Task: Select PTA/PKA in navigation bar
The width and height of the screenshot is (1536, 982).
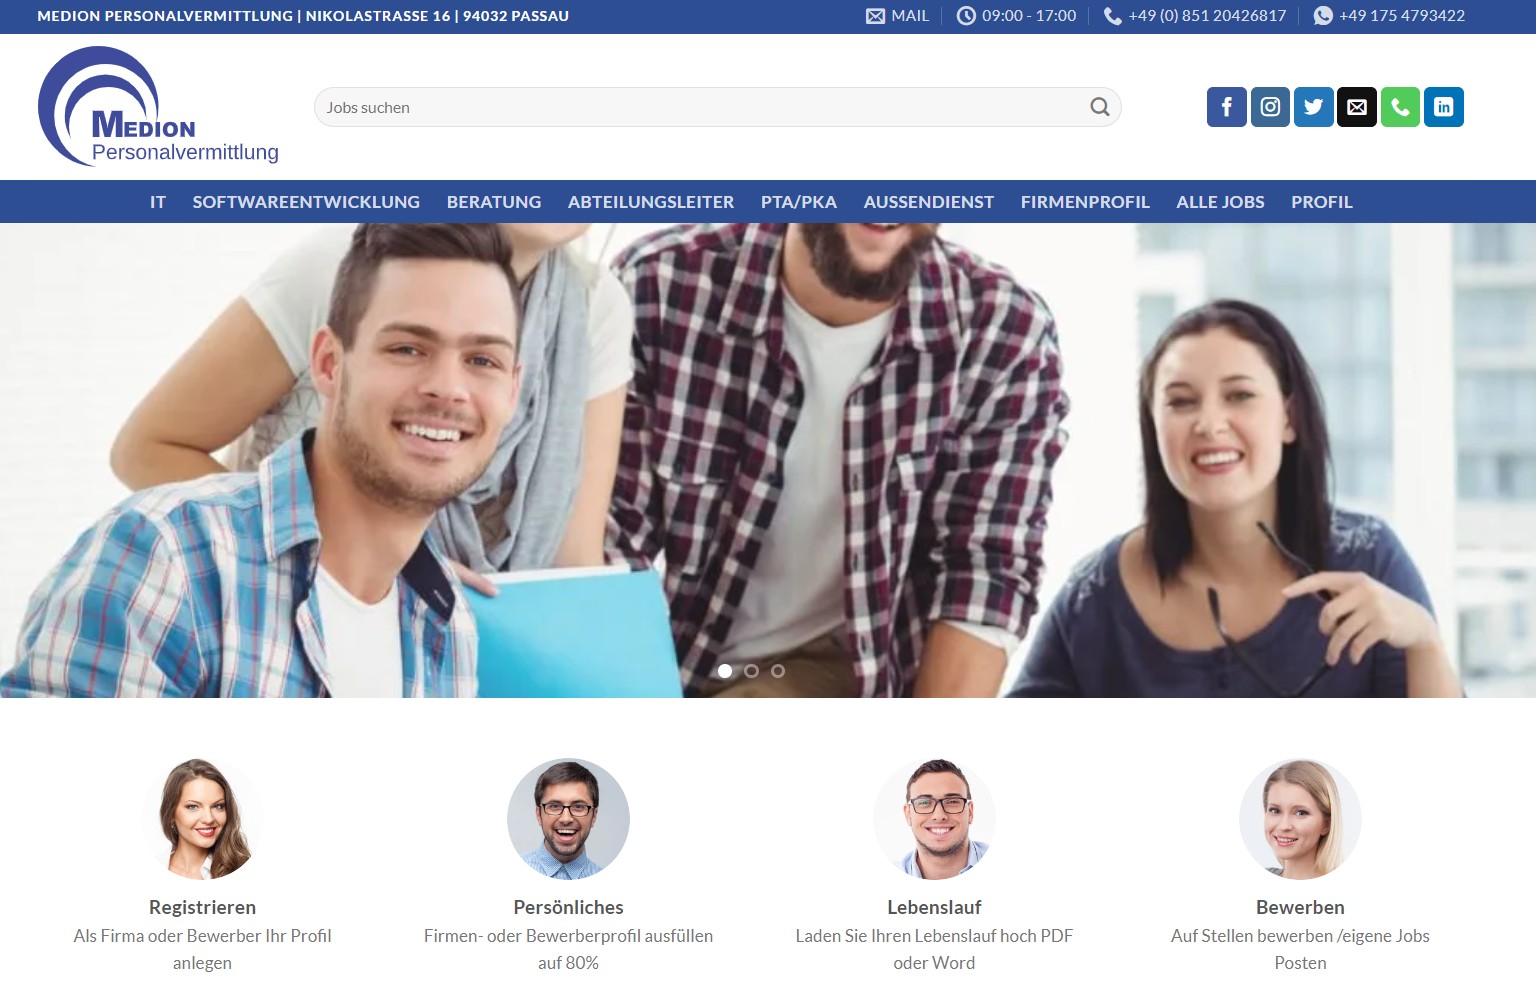Action: pyautogui.click(x=798, y=202)
